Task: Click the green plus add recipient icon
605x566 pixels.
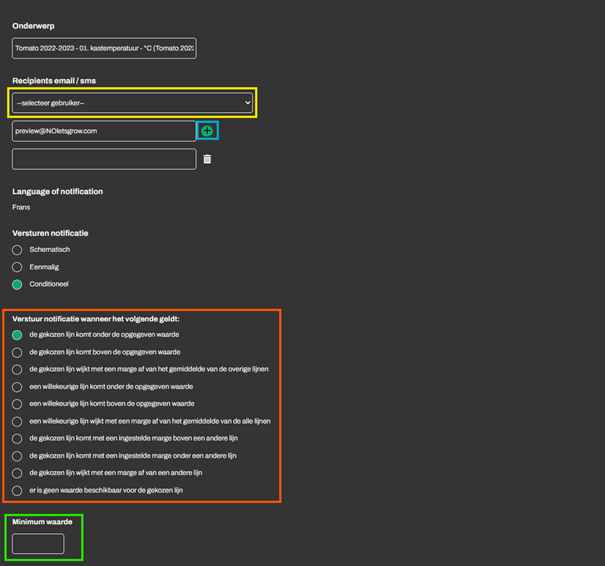Action: click(x=207, y=131)
